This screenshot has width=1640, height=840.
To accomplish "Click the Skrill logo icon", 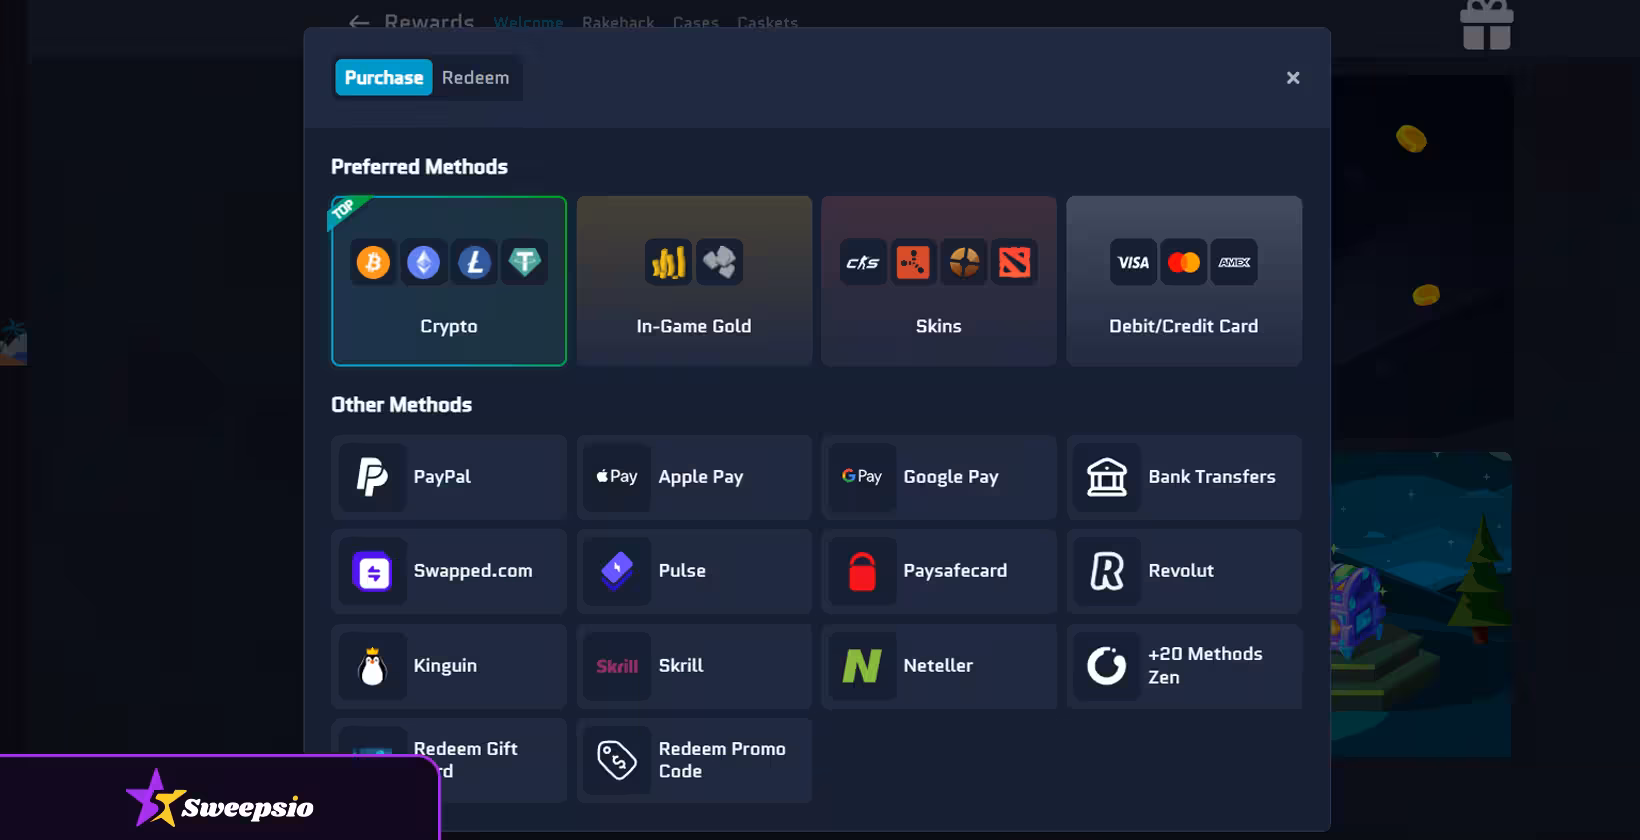I will pos(617,666).
